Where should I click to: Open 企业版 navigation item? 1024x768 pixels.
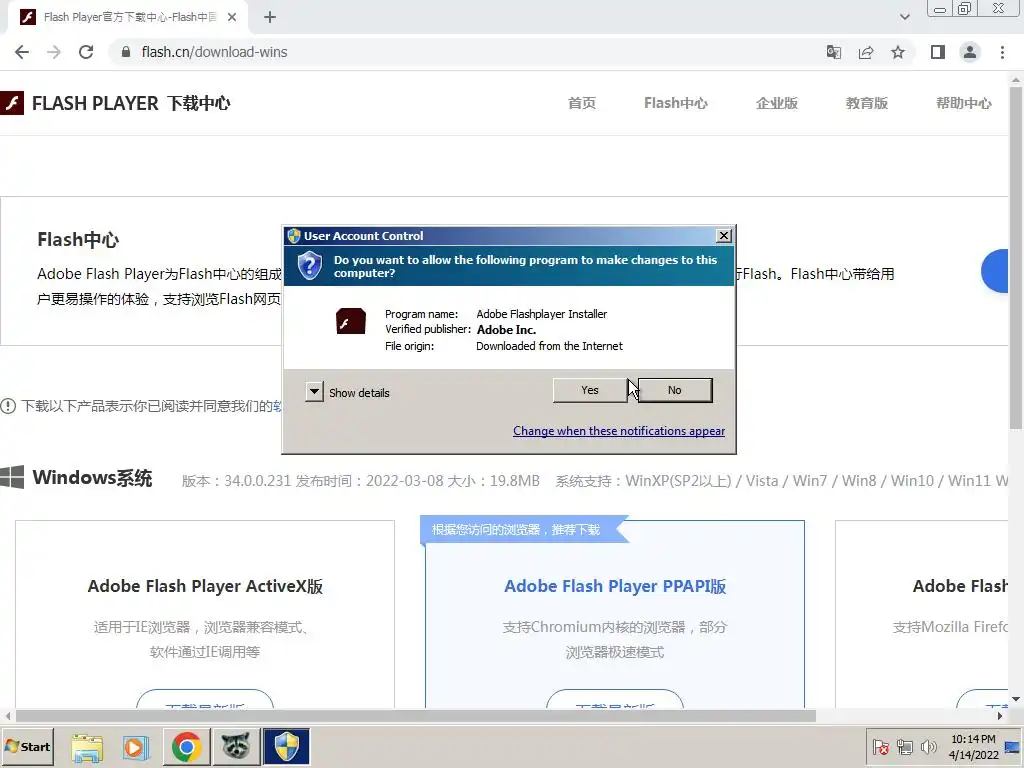click(776, 103)
